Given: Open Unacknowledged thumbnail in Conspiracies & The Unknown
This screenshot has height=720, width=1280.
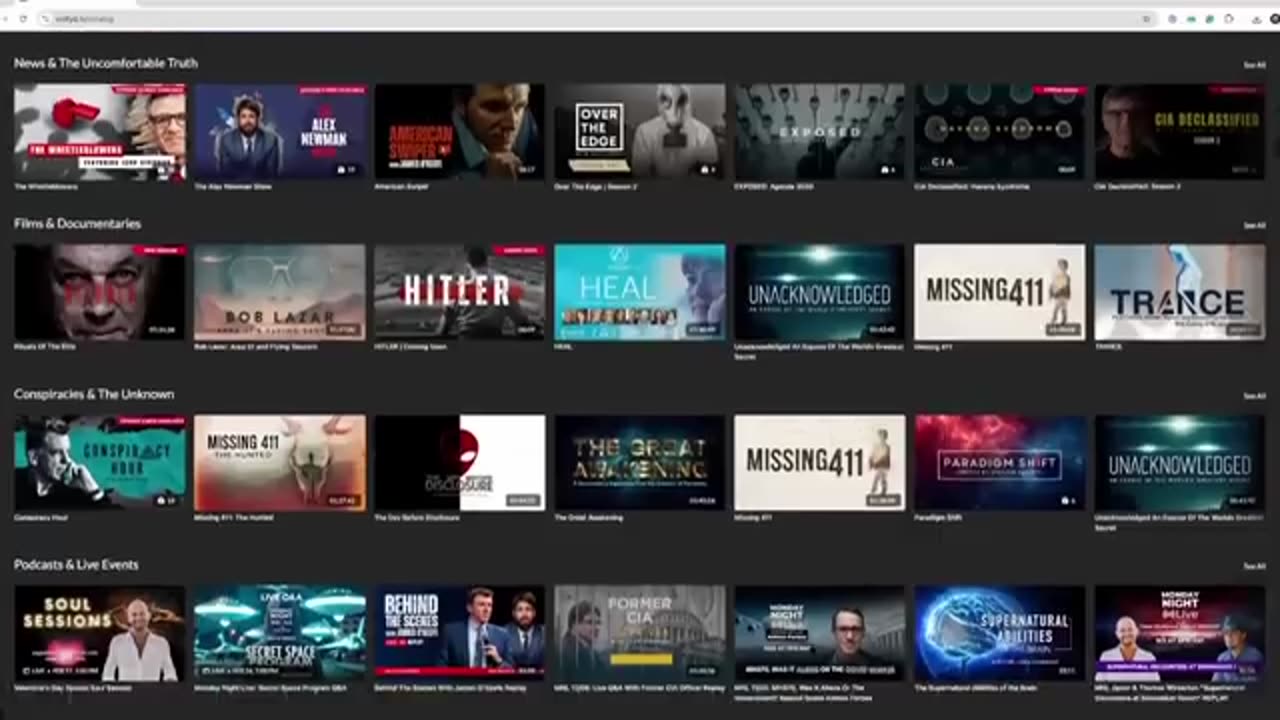Looking at the screenshot, I should pyautogui.click(x=1180, y=463).
